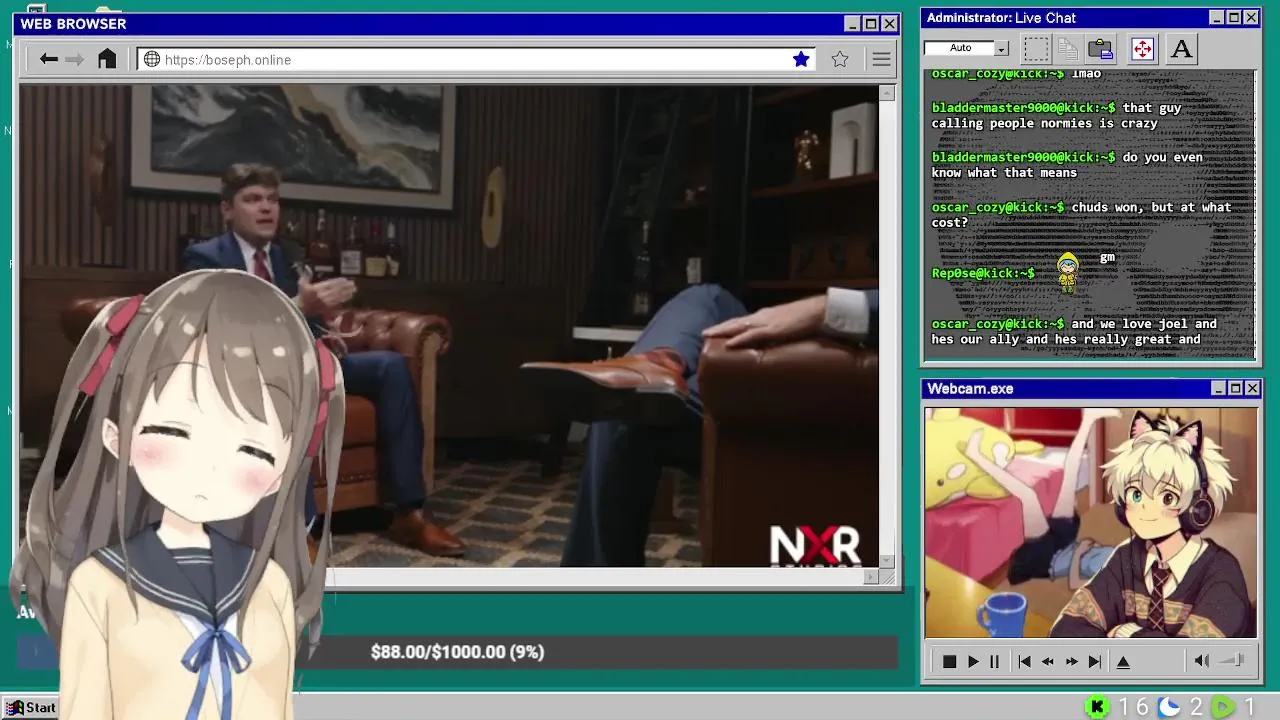The width and height of the screenshot is (1280, 720).
Task: Click the Start button on taskbar
Action: (x=31, y=708)
